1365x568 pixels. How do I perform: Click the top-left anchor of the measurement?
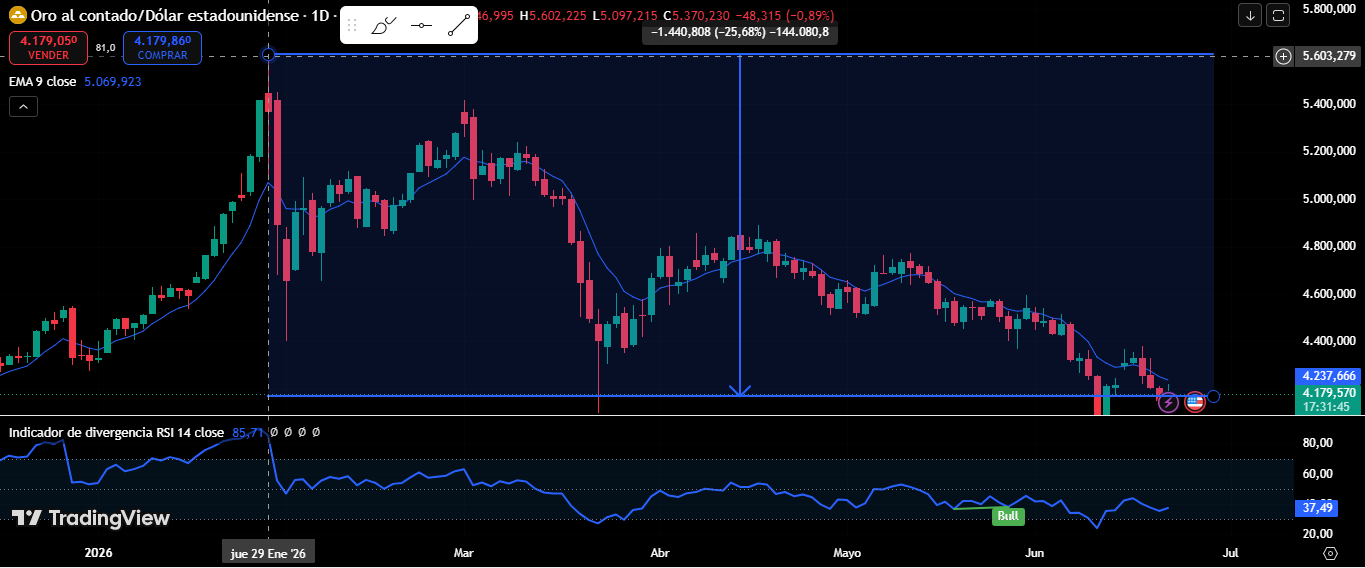pos(268,54)
